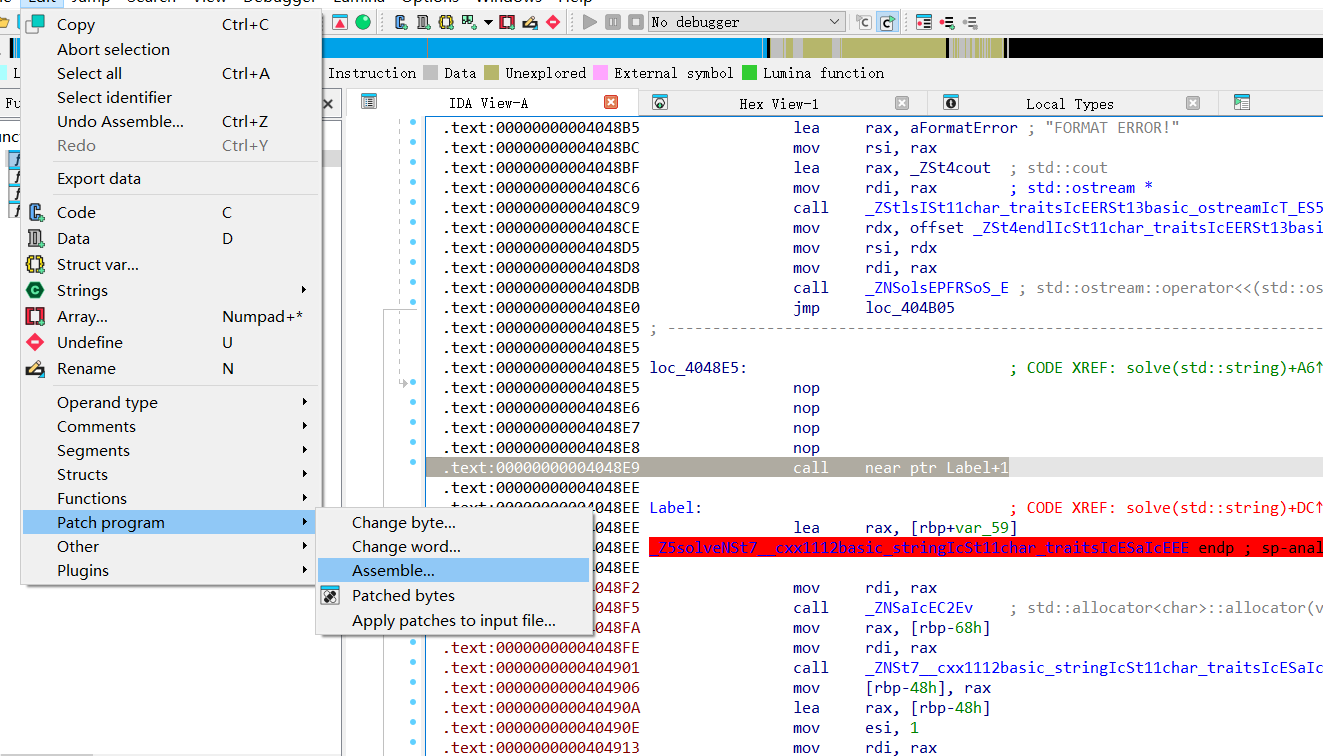Click the Rename pencil icon in toolbar

530,22
